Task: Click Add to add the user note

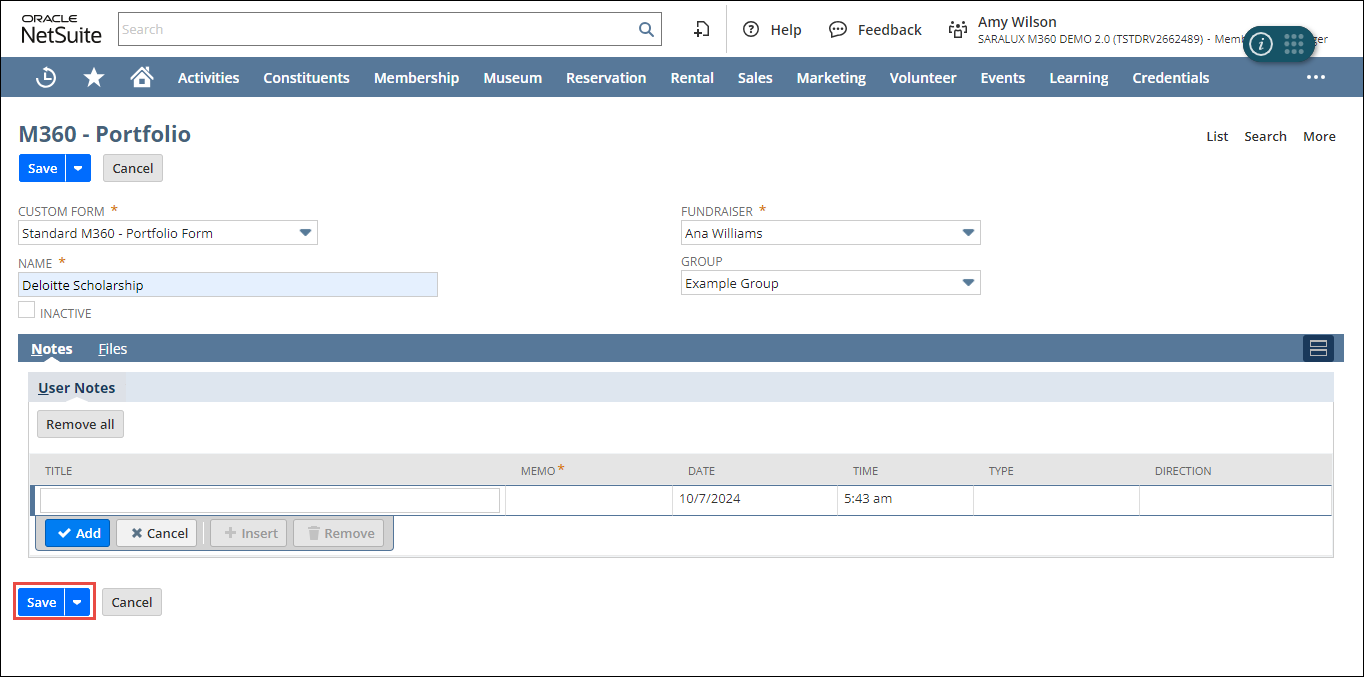Action: pyautogui.click(x=78, y=533)
